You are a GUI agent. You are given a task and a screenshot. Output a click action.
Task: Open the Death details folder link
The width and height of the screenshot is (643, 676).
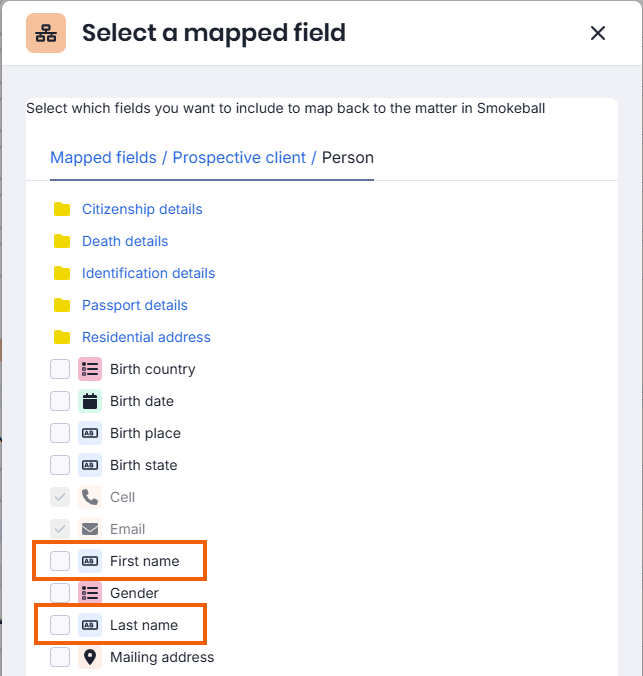[x=125, y=241]
